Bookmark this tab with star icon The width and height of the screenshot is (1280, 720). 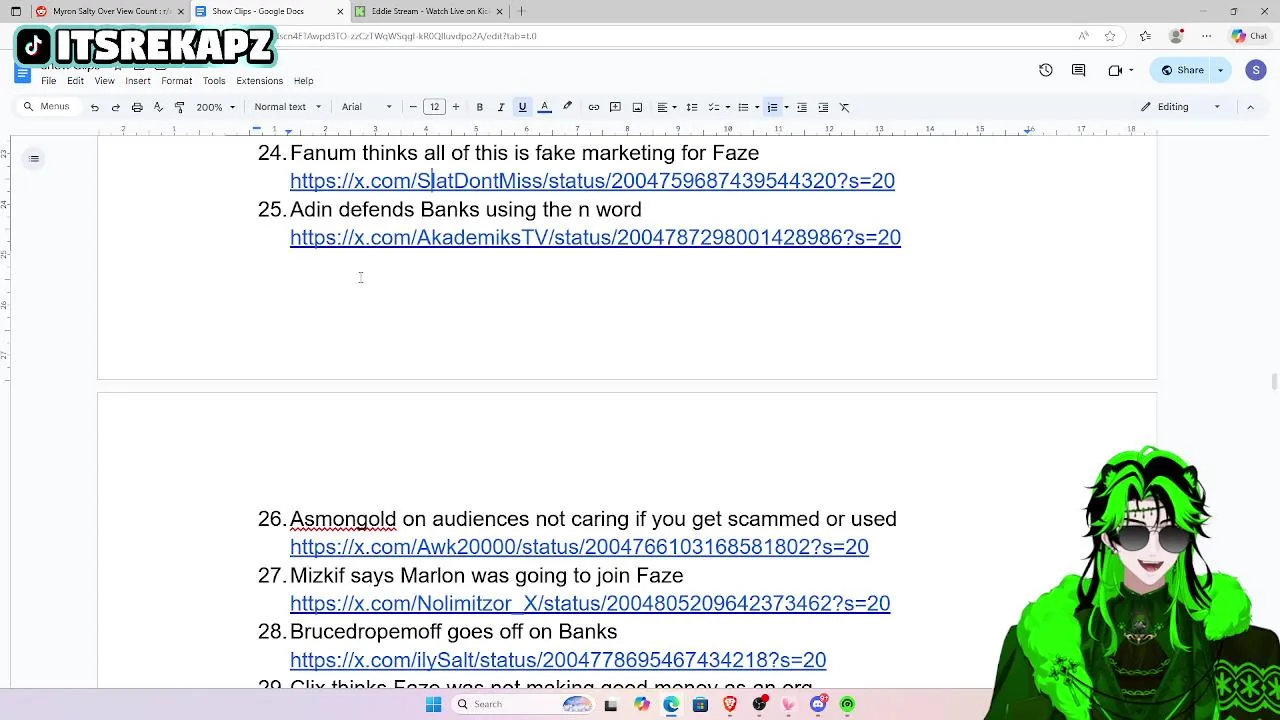point(1110,36)
